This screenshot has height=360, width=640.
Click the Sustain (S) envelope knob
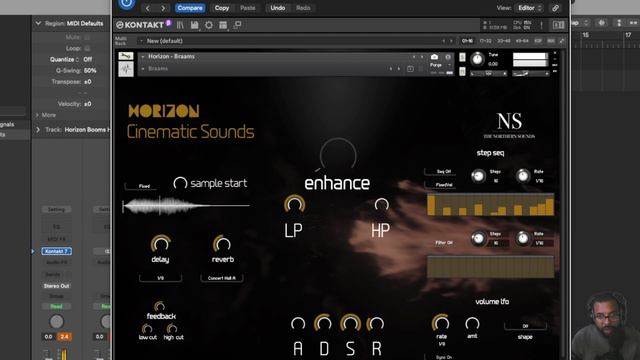pos(350,323)
